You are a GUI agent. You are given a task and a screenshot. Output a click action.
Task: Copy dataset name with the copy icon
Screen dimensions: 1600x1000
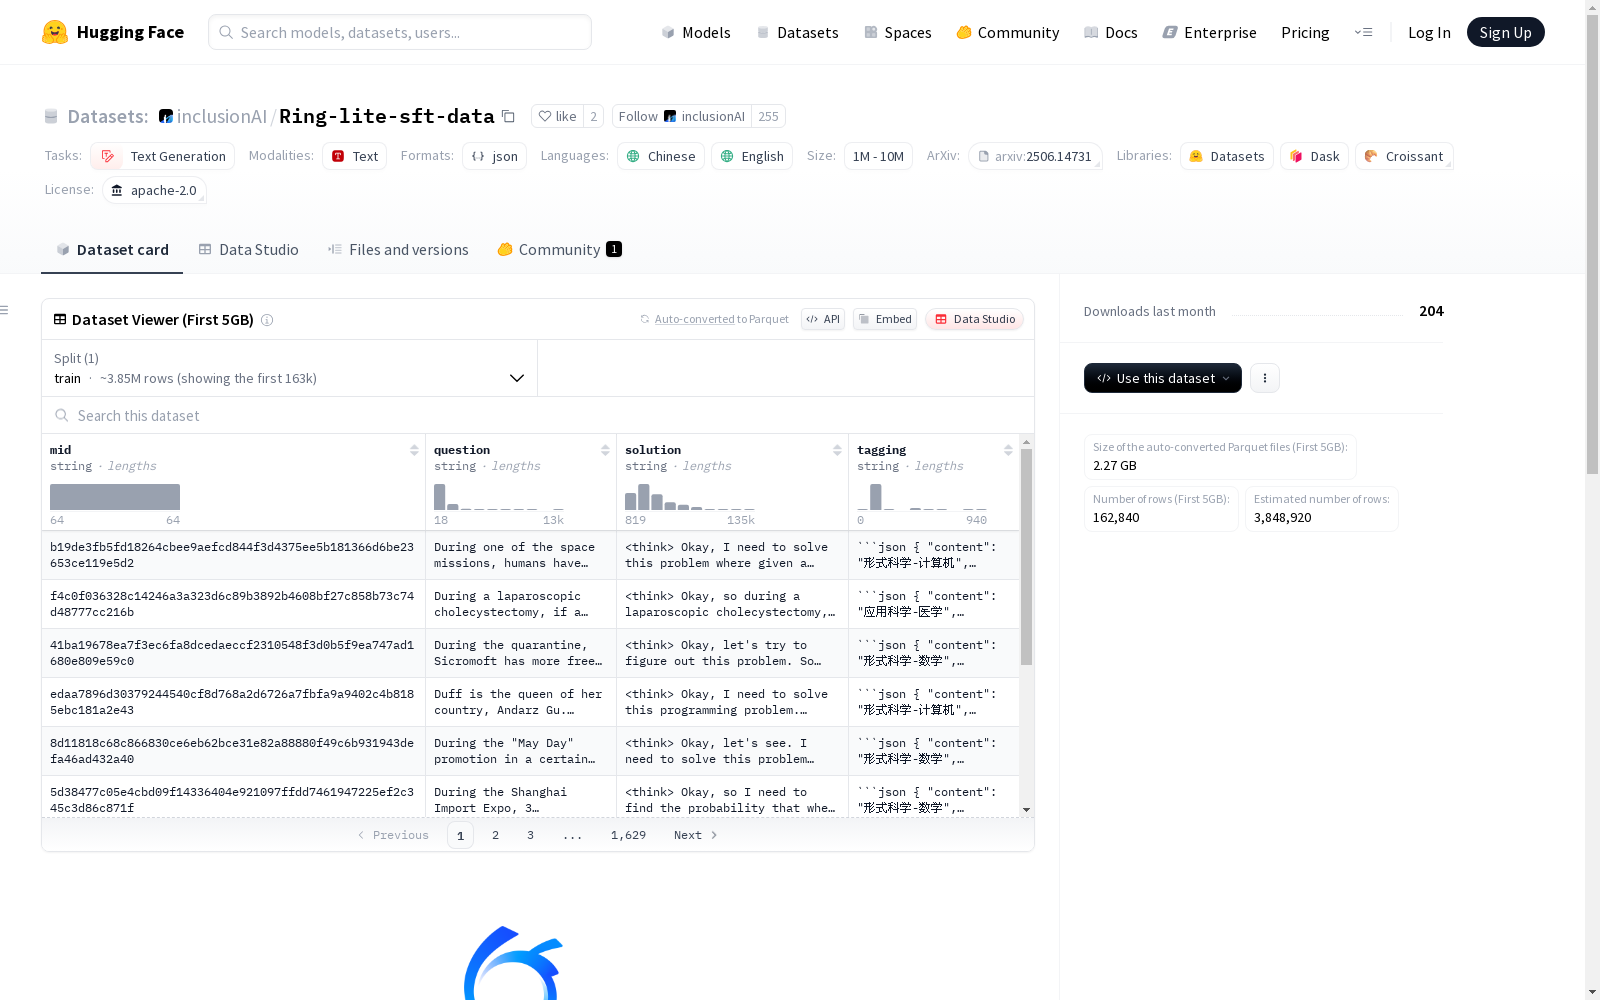click(x=508, y=116)
